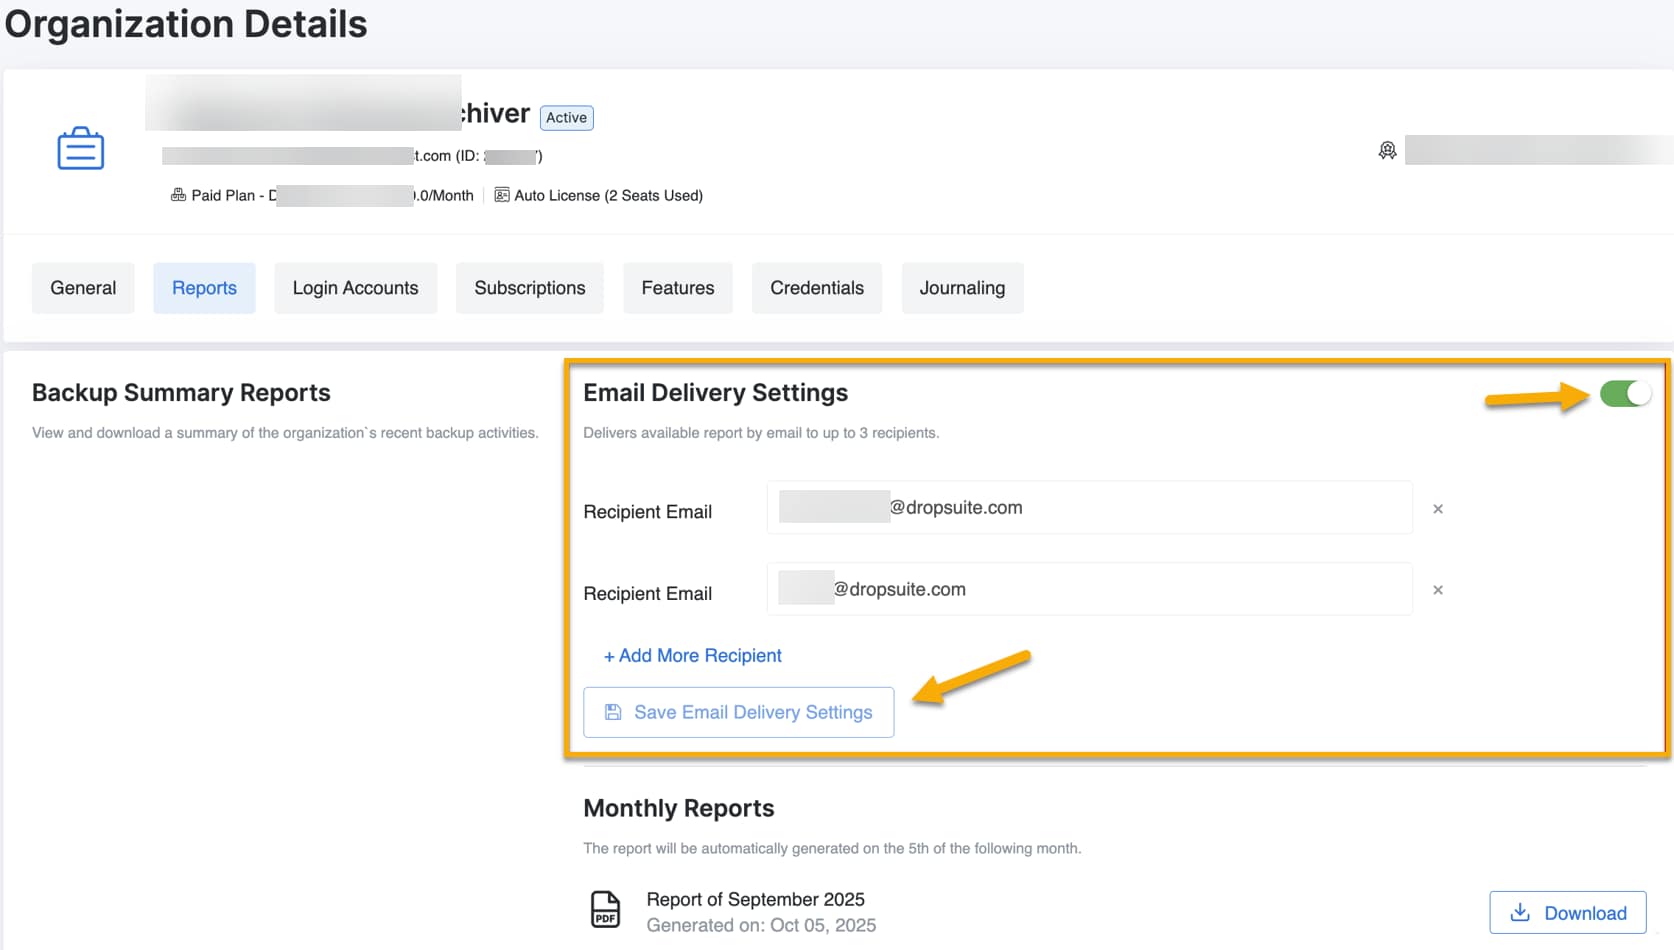Switch to the Login Accounts tab
Screen dimensions: 1674x950
tap(355, 288)
